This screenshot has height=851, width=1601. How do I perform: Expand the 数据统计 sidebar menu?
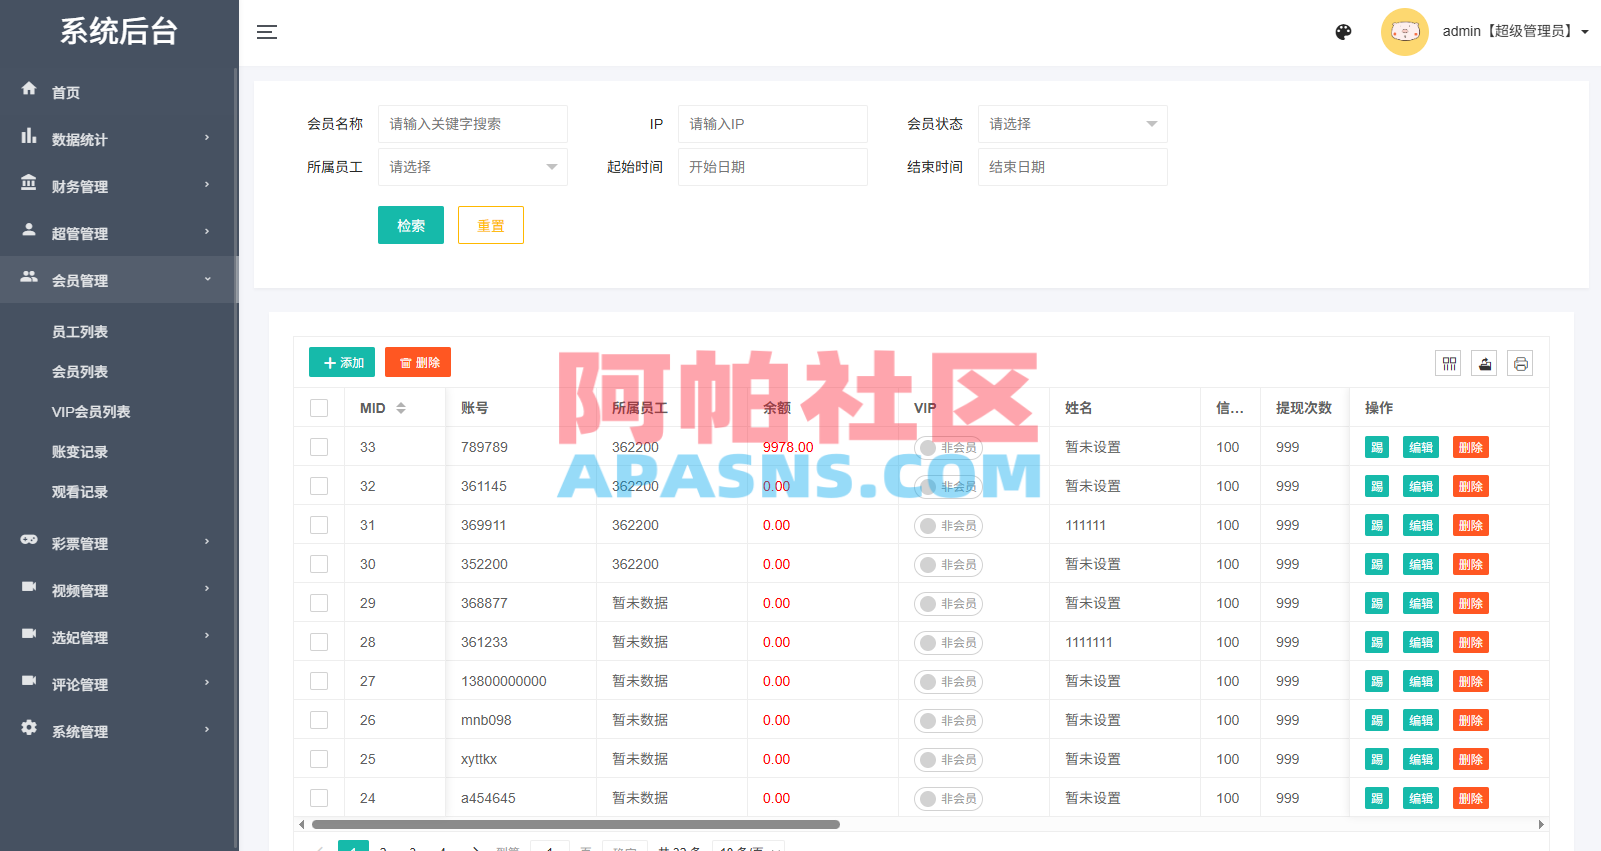pyautogui.click(x=119, y=139)
